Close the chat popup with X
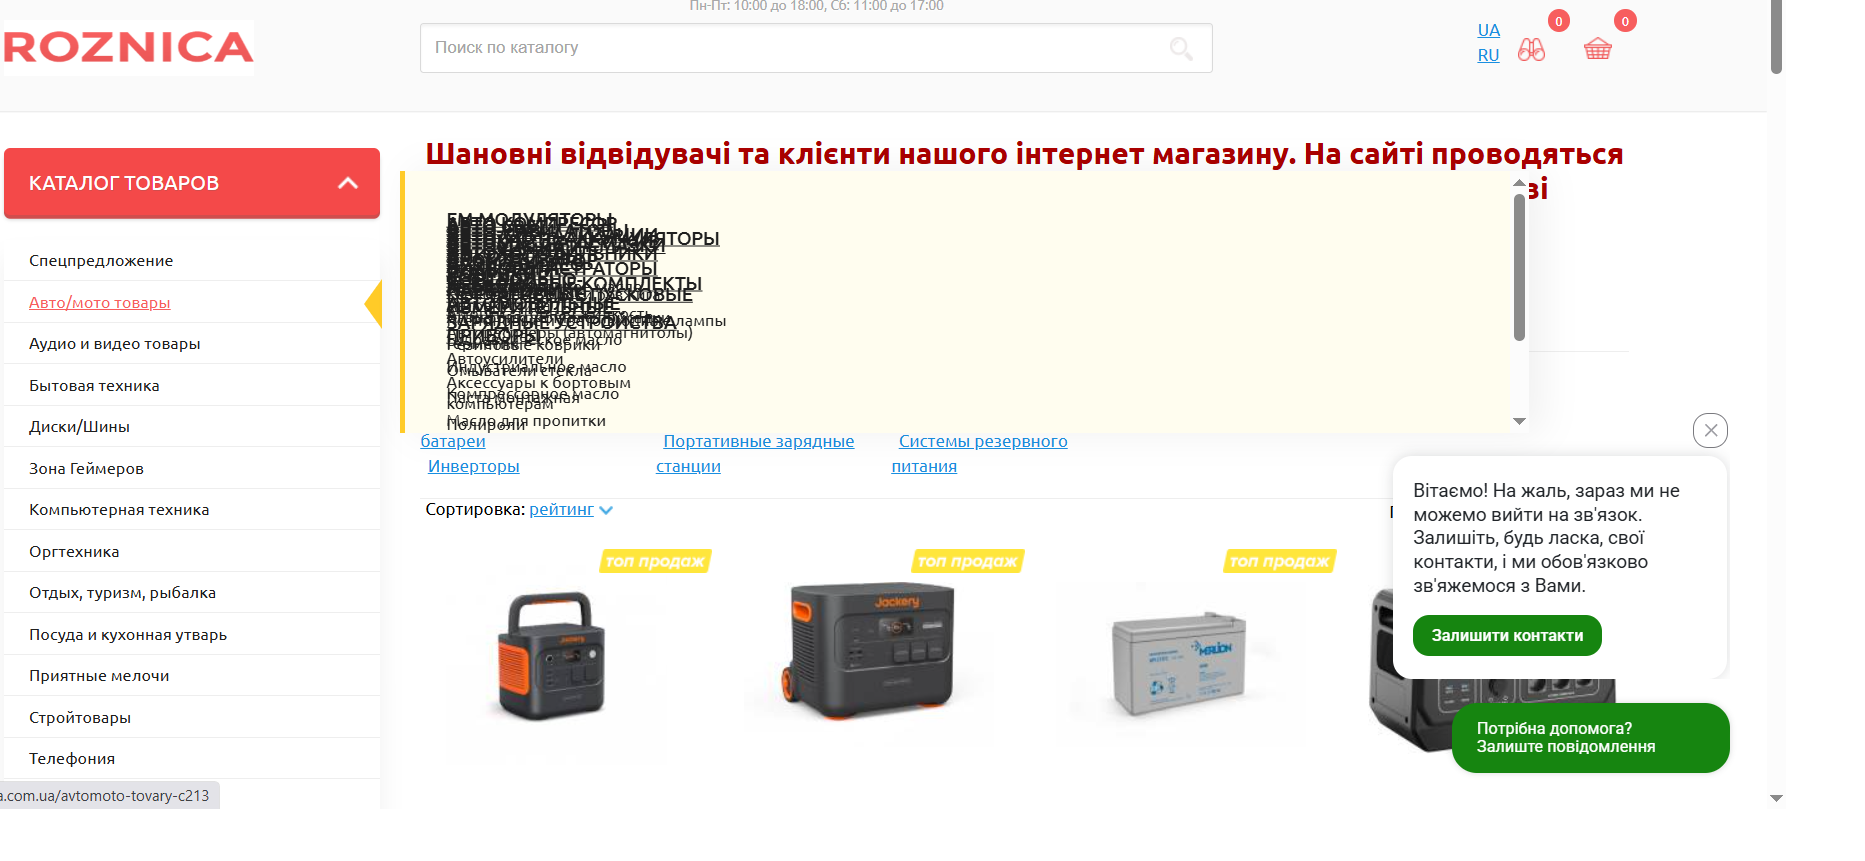The image size is (1865, 861). click(1710, 430)
